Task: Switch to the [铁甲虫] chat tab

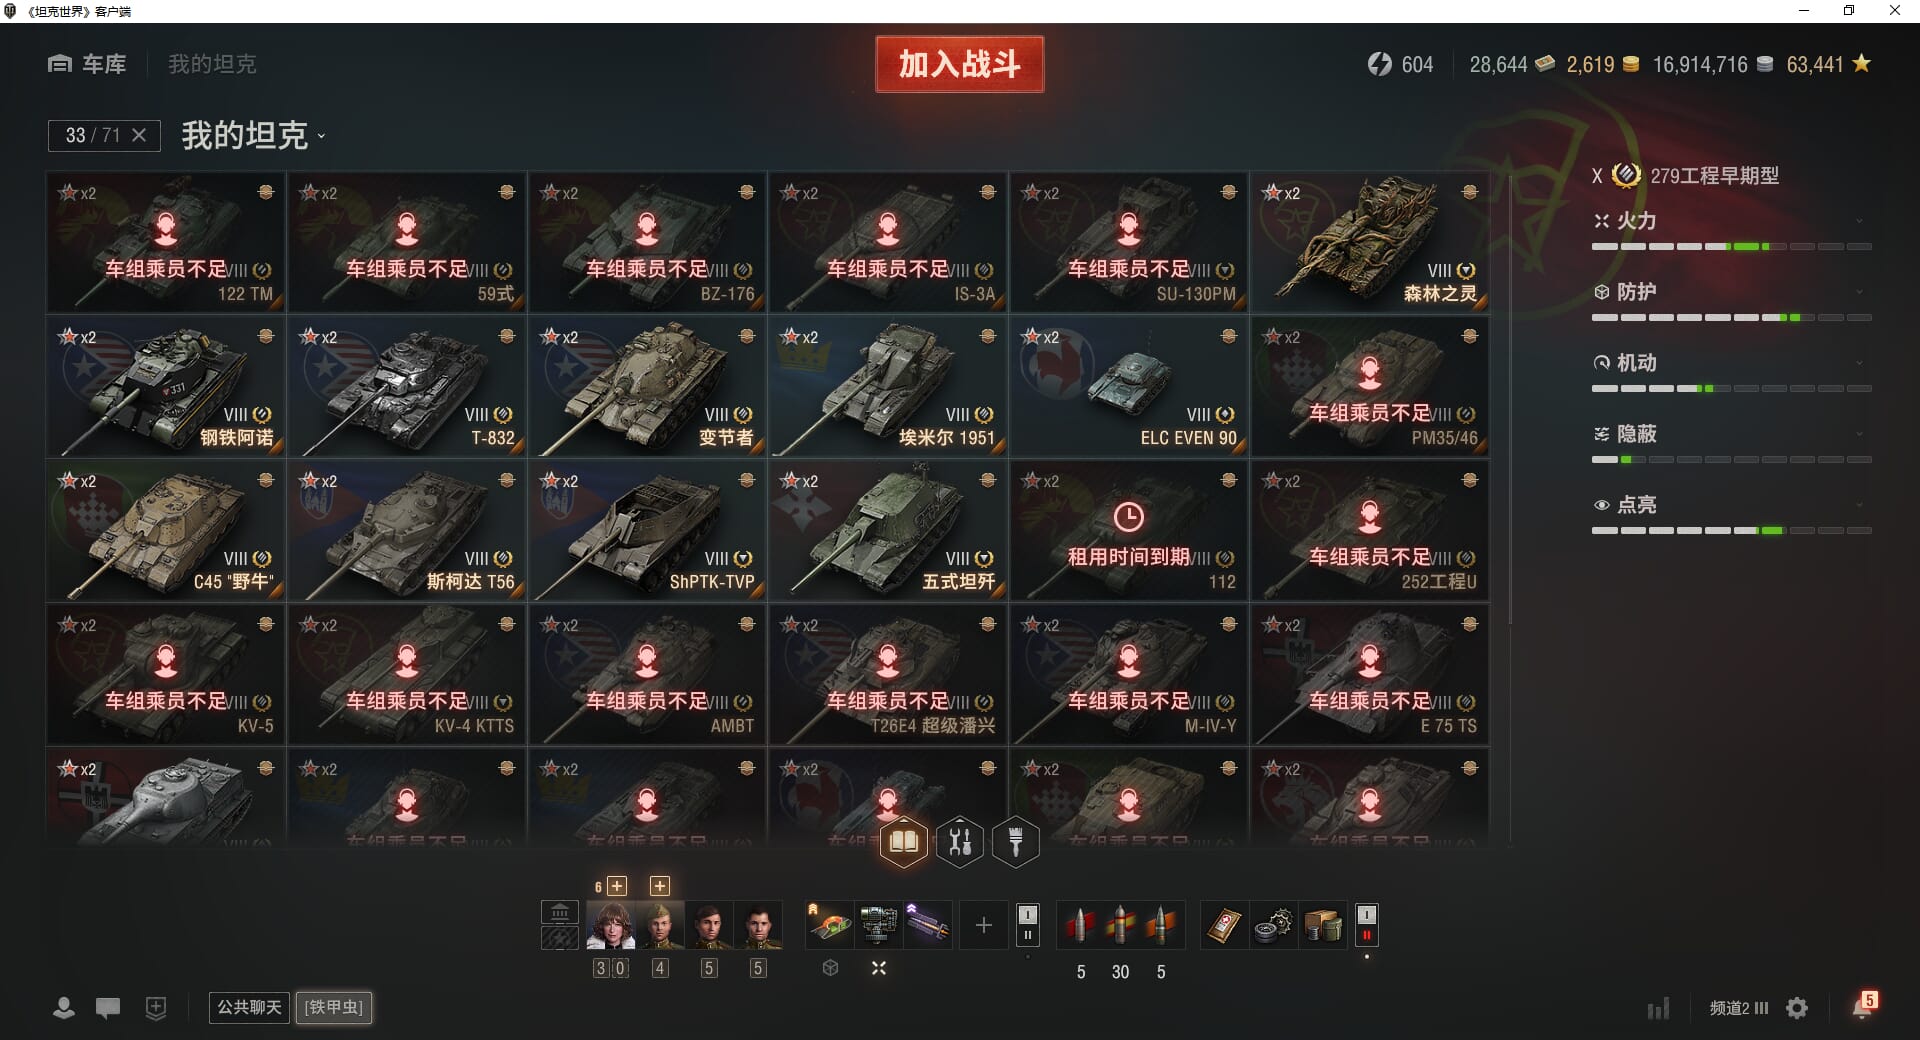Action: (x=334, y=1007)
